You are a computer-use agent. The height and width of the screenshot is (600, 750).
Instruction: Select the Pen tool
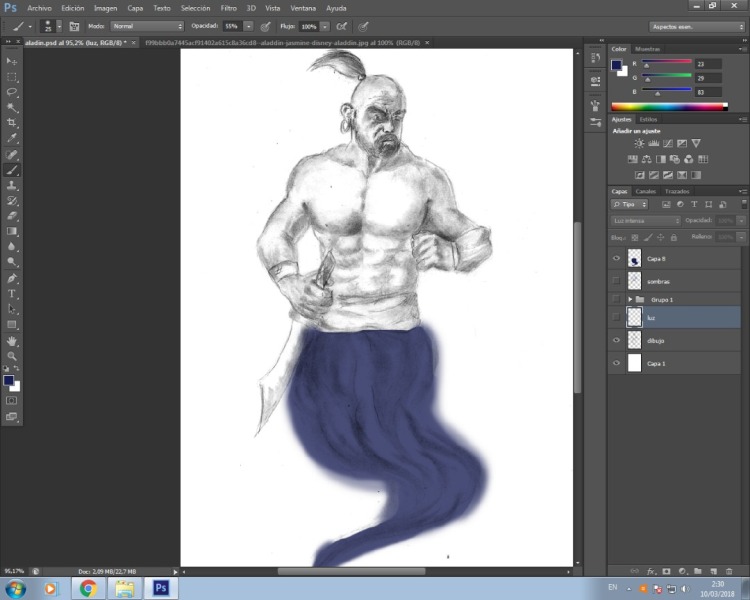click(x=12, y=278)
